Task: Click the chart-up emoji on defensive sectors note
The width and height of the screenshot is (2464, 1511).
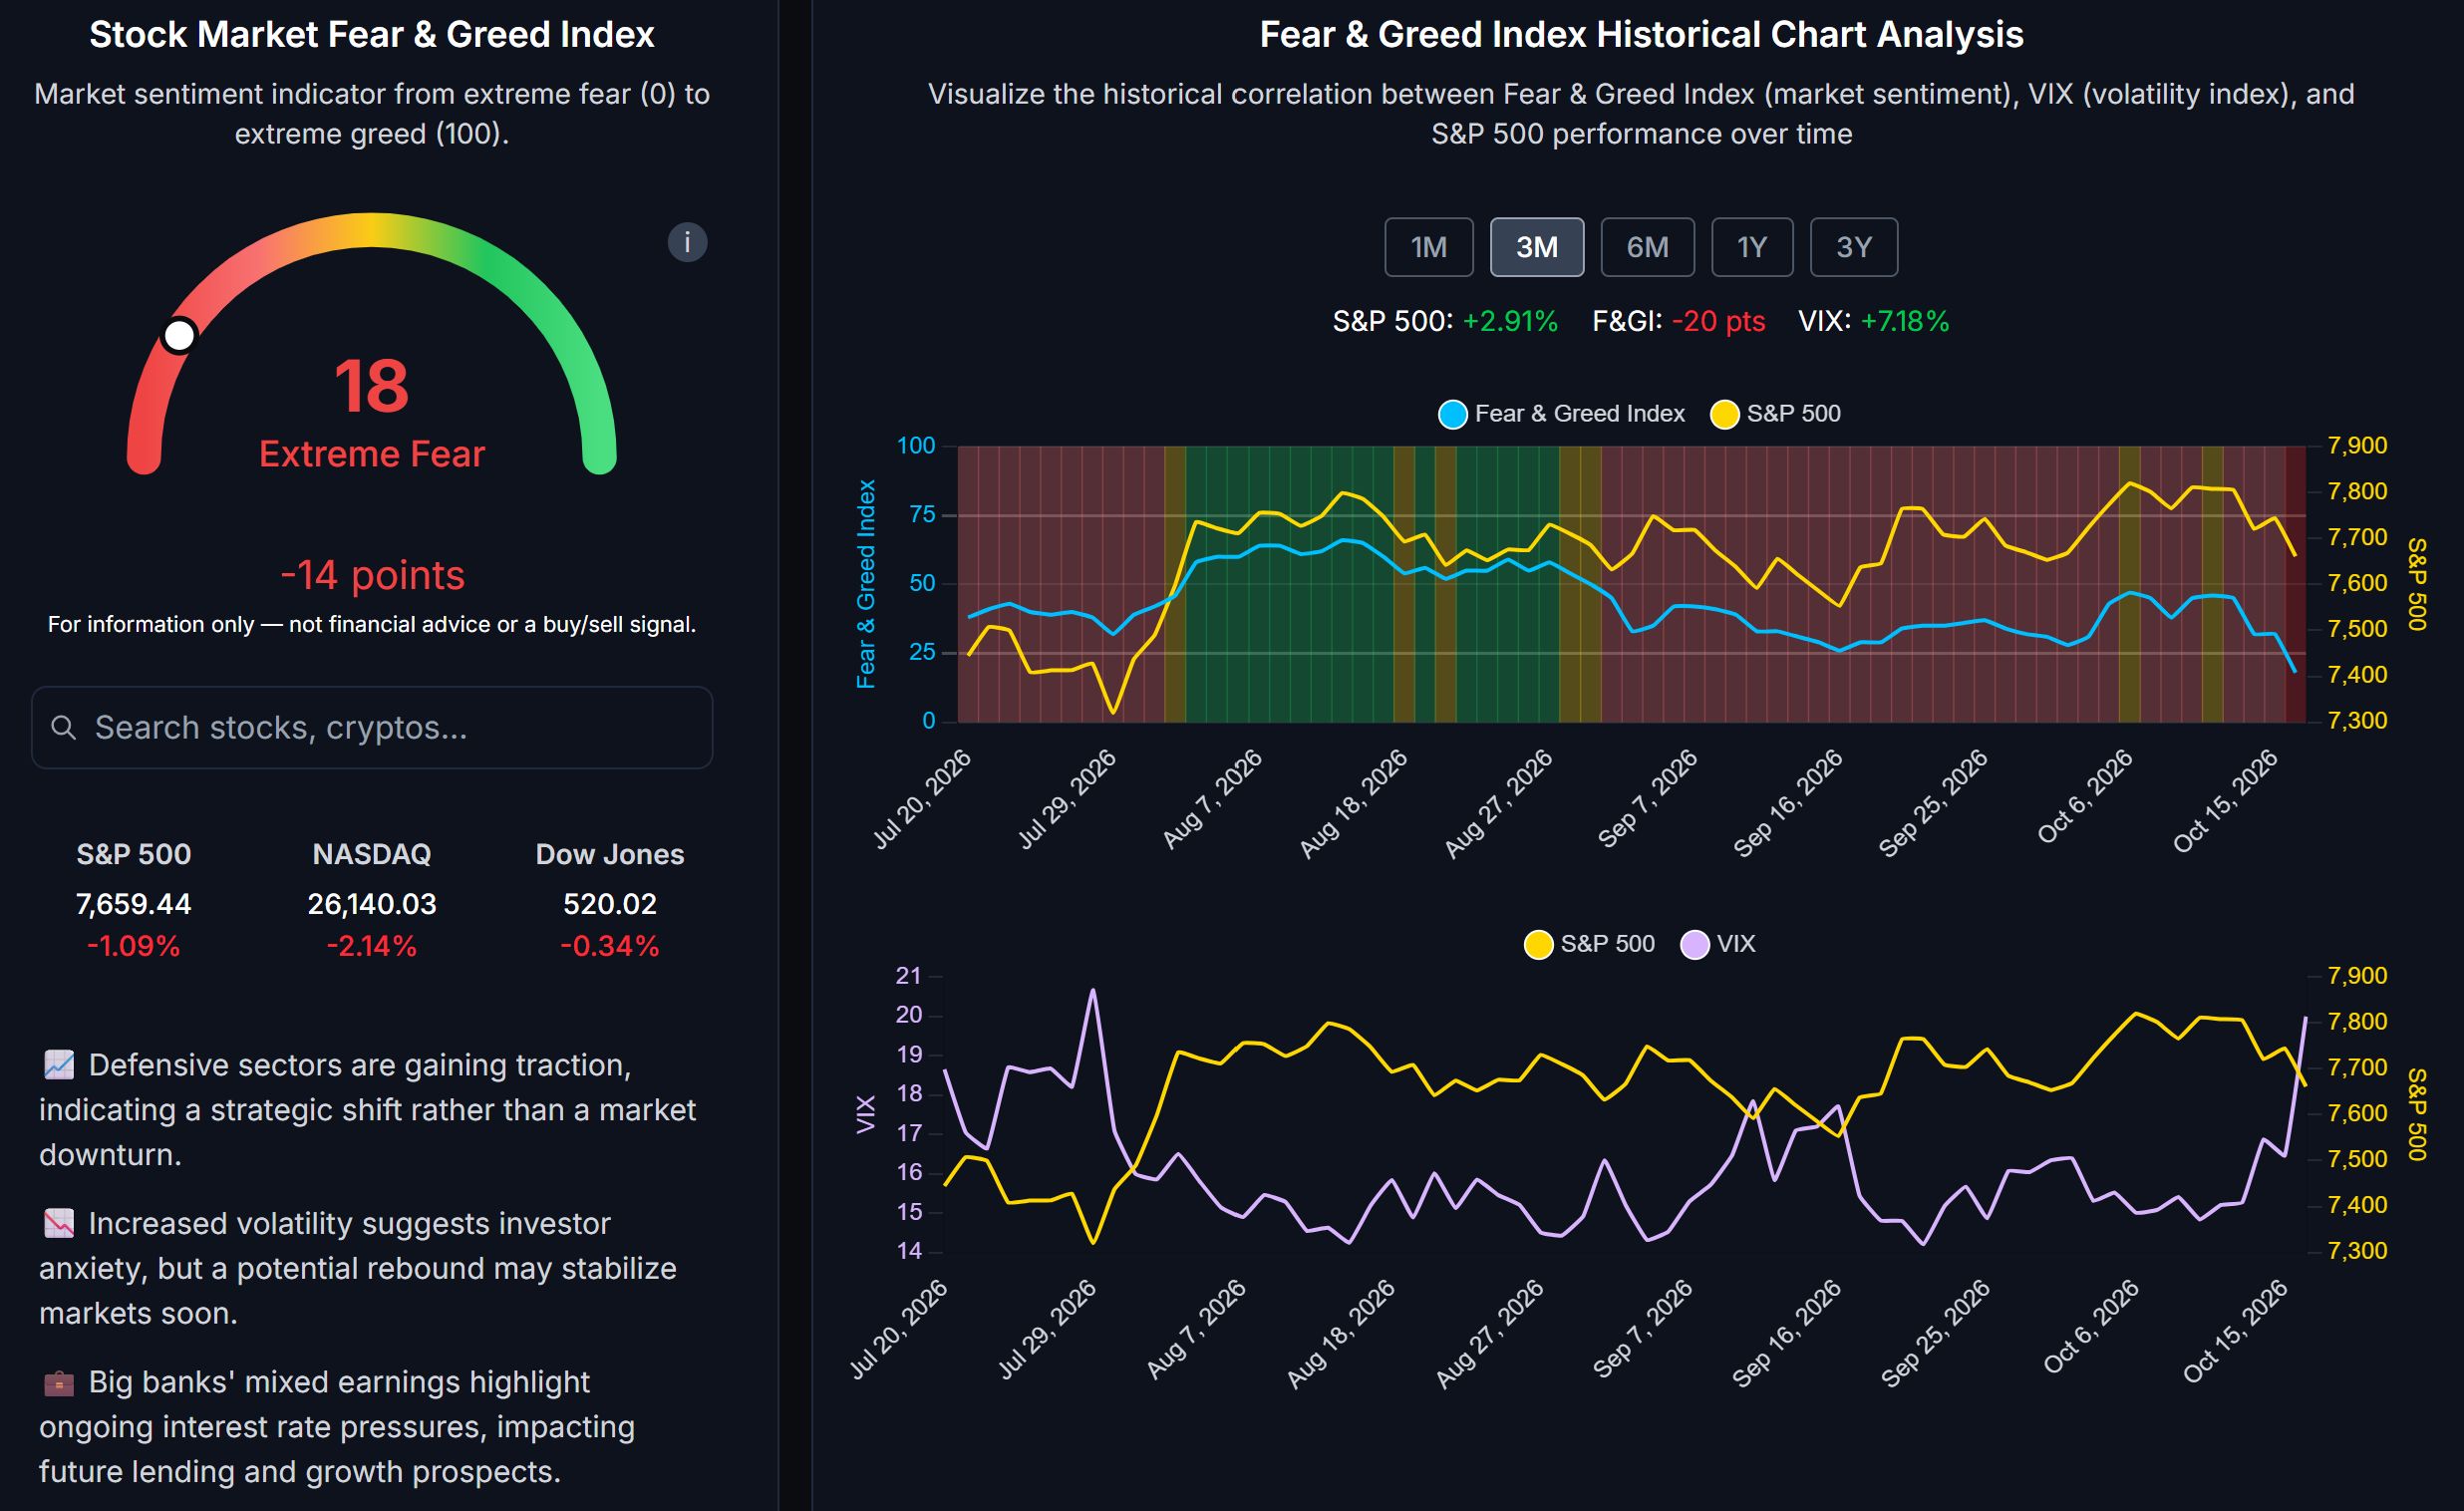Action: click(x=59, y=1065)
